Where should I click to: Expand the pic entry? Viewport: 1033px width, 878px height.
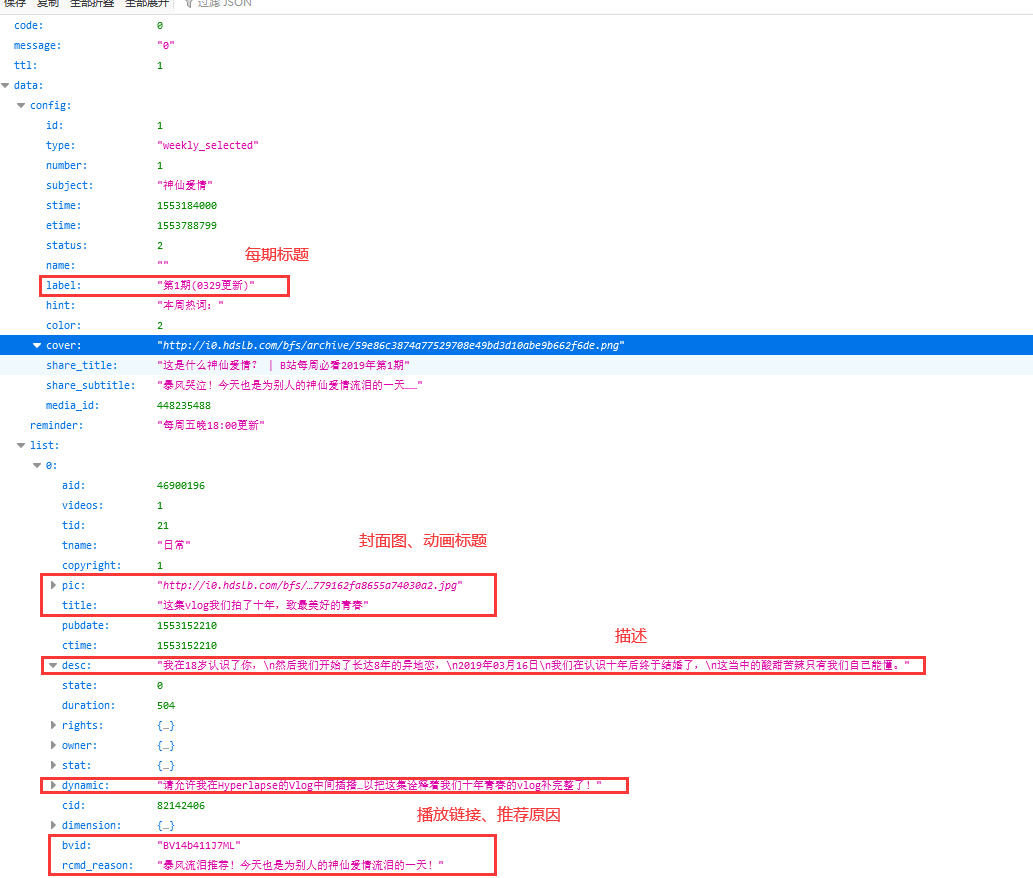[53, 585]
